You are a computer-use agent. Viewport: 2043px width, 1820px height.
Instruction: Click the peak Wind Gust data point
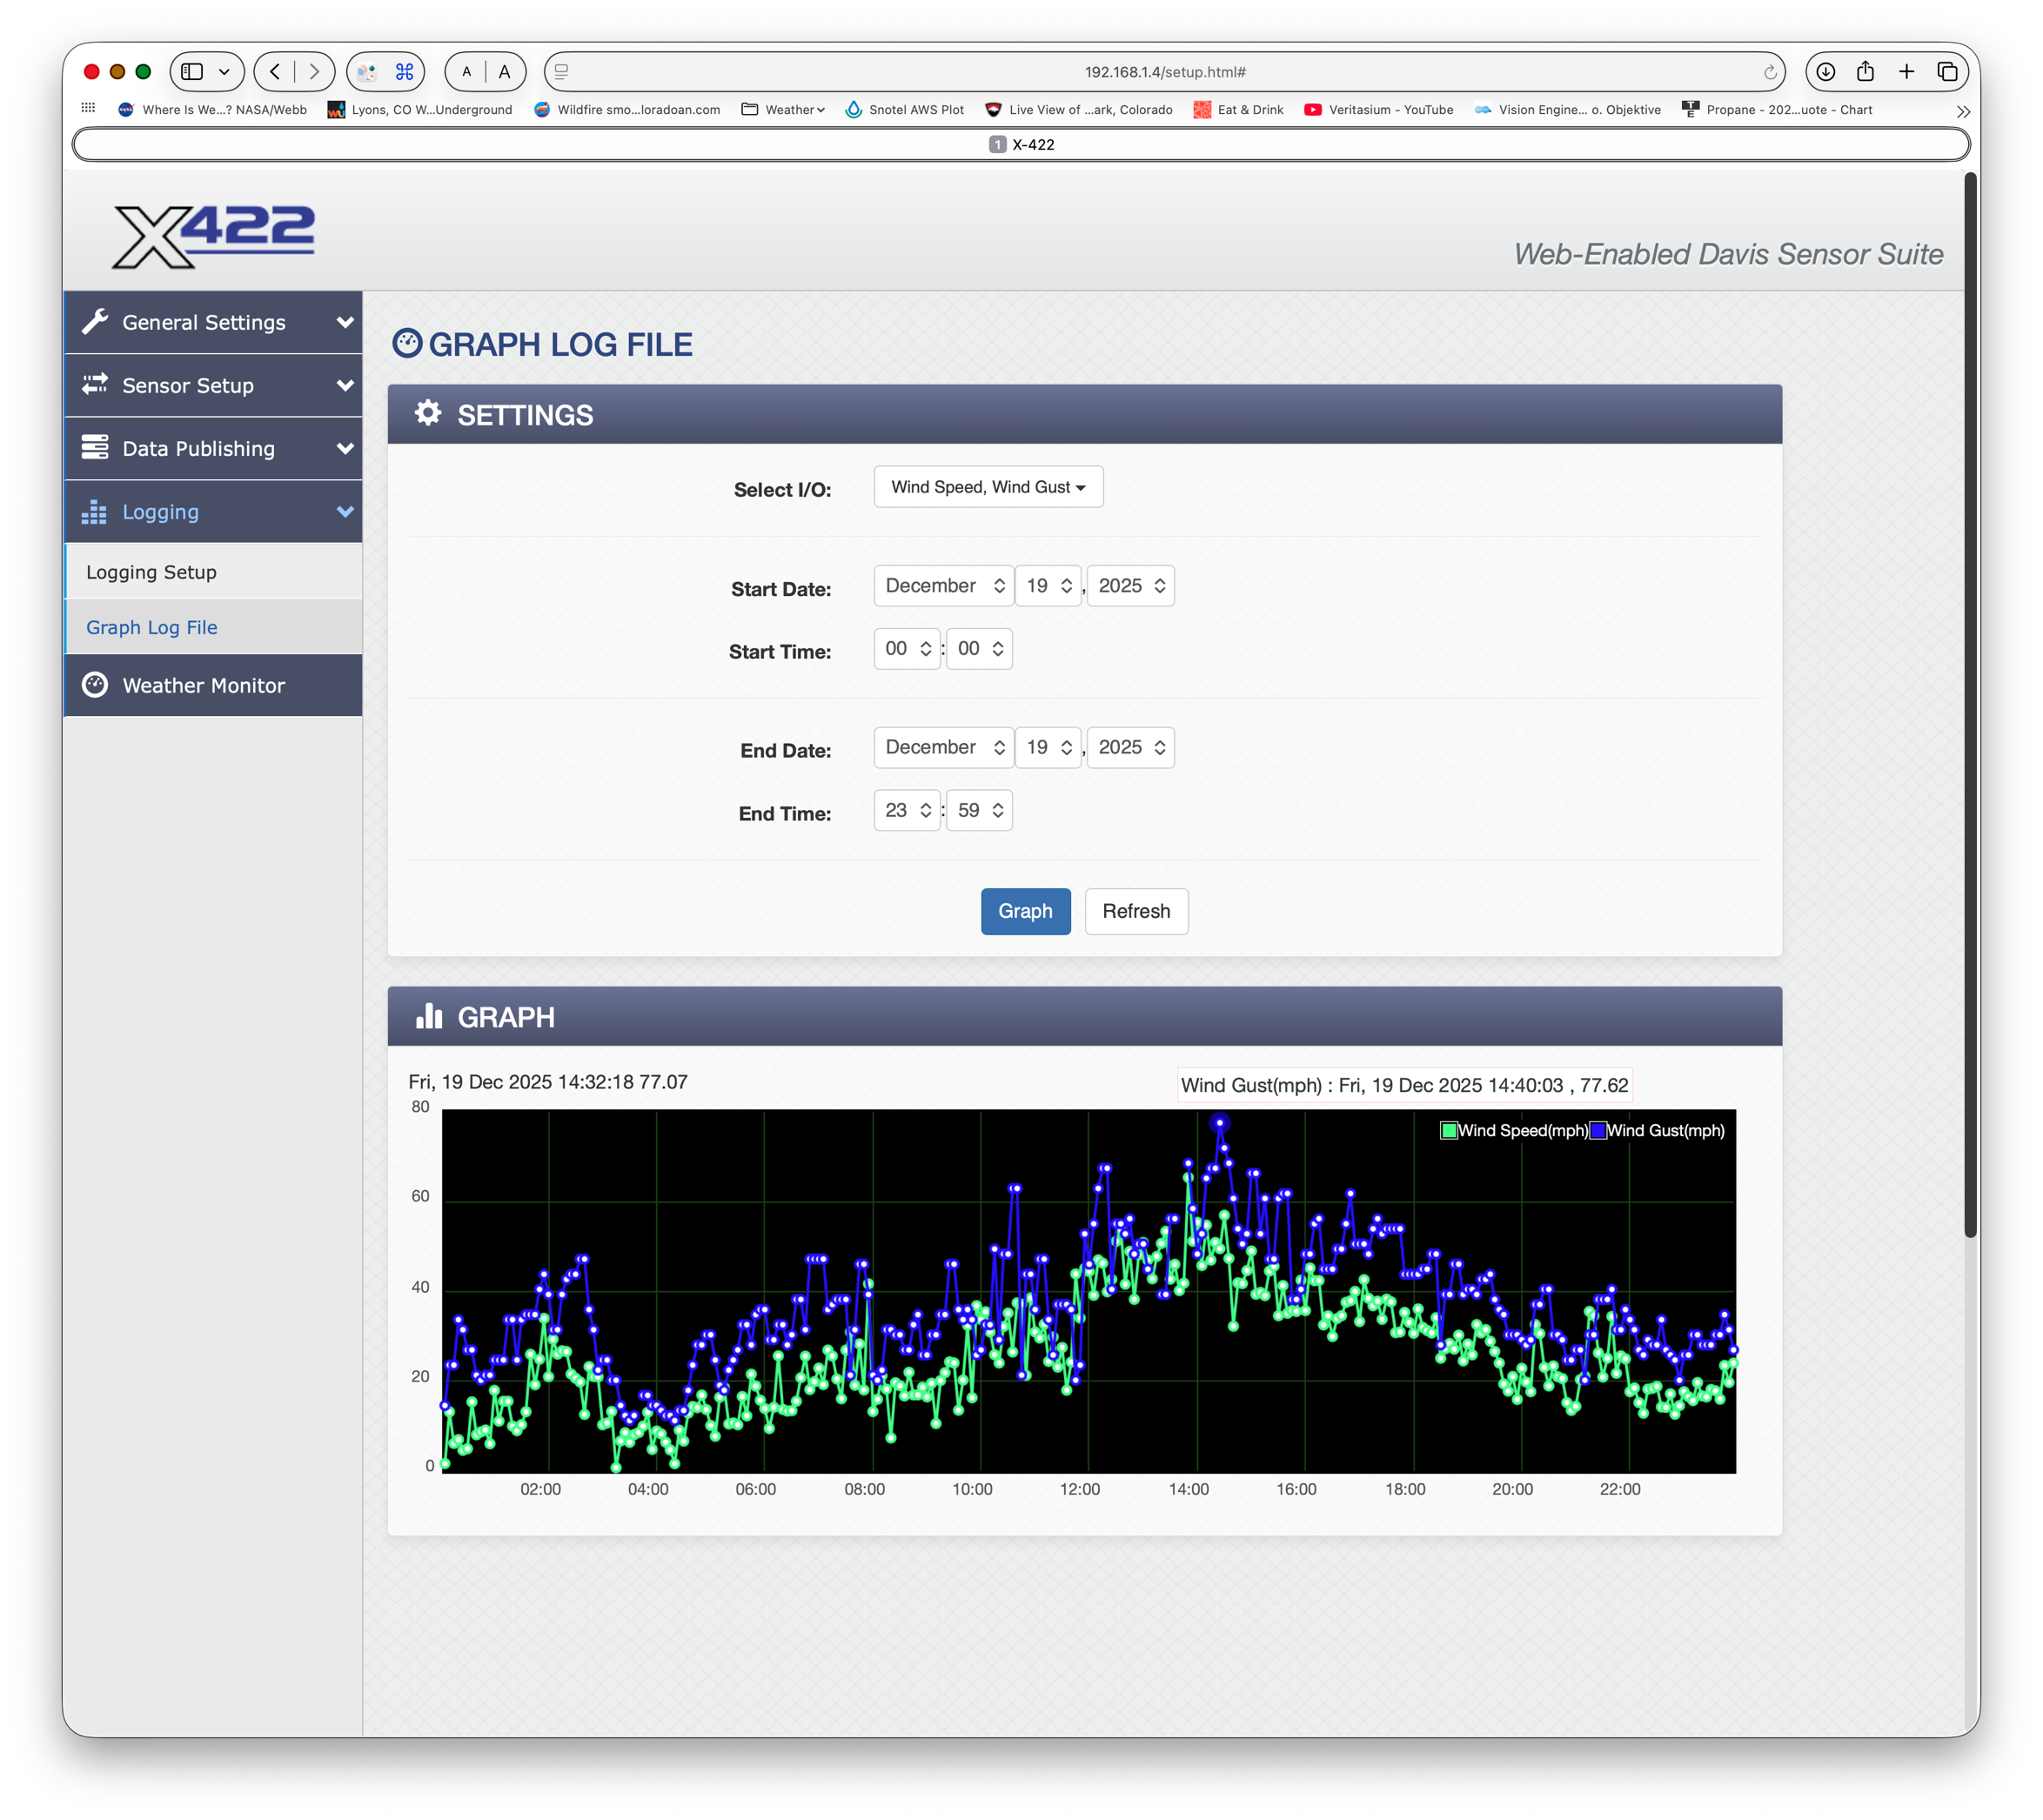click(1219, 1124)
